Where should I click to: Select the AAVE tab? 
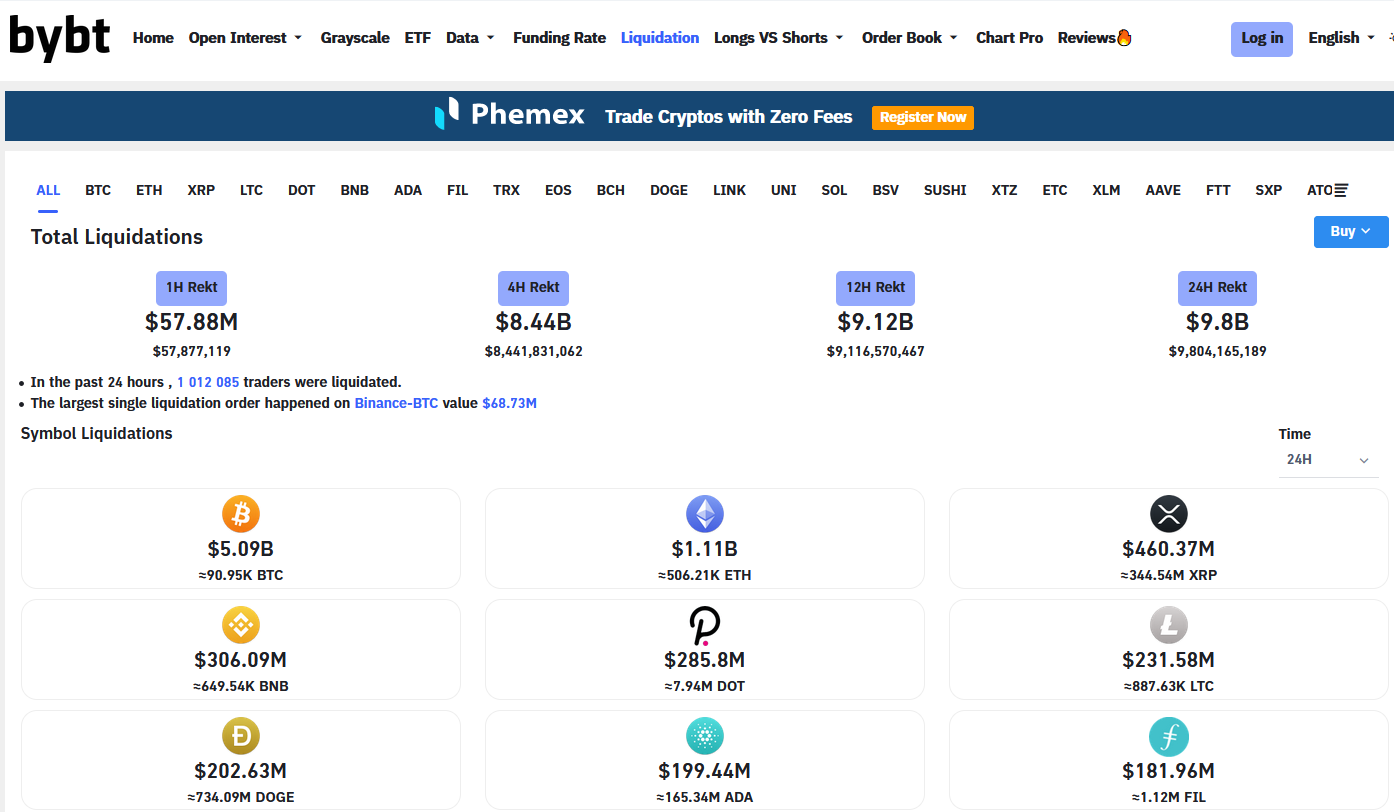click(1164, 190)
